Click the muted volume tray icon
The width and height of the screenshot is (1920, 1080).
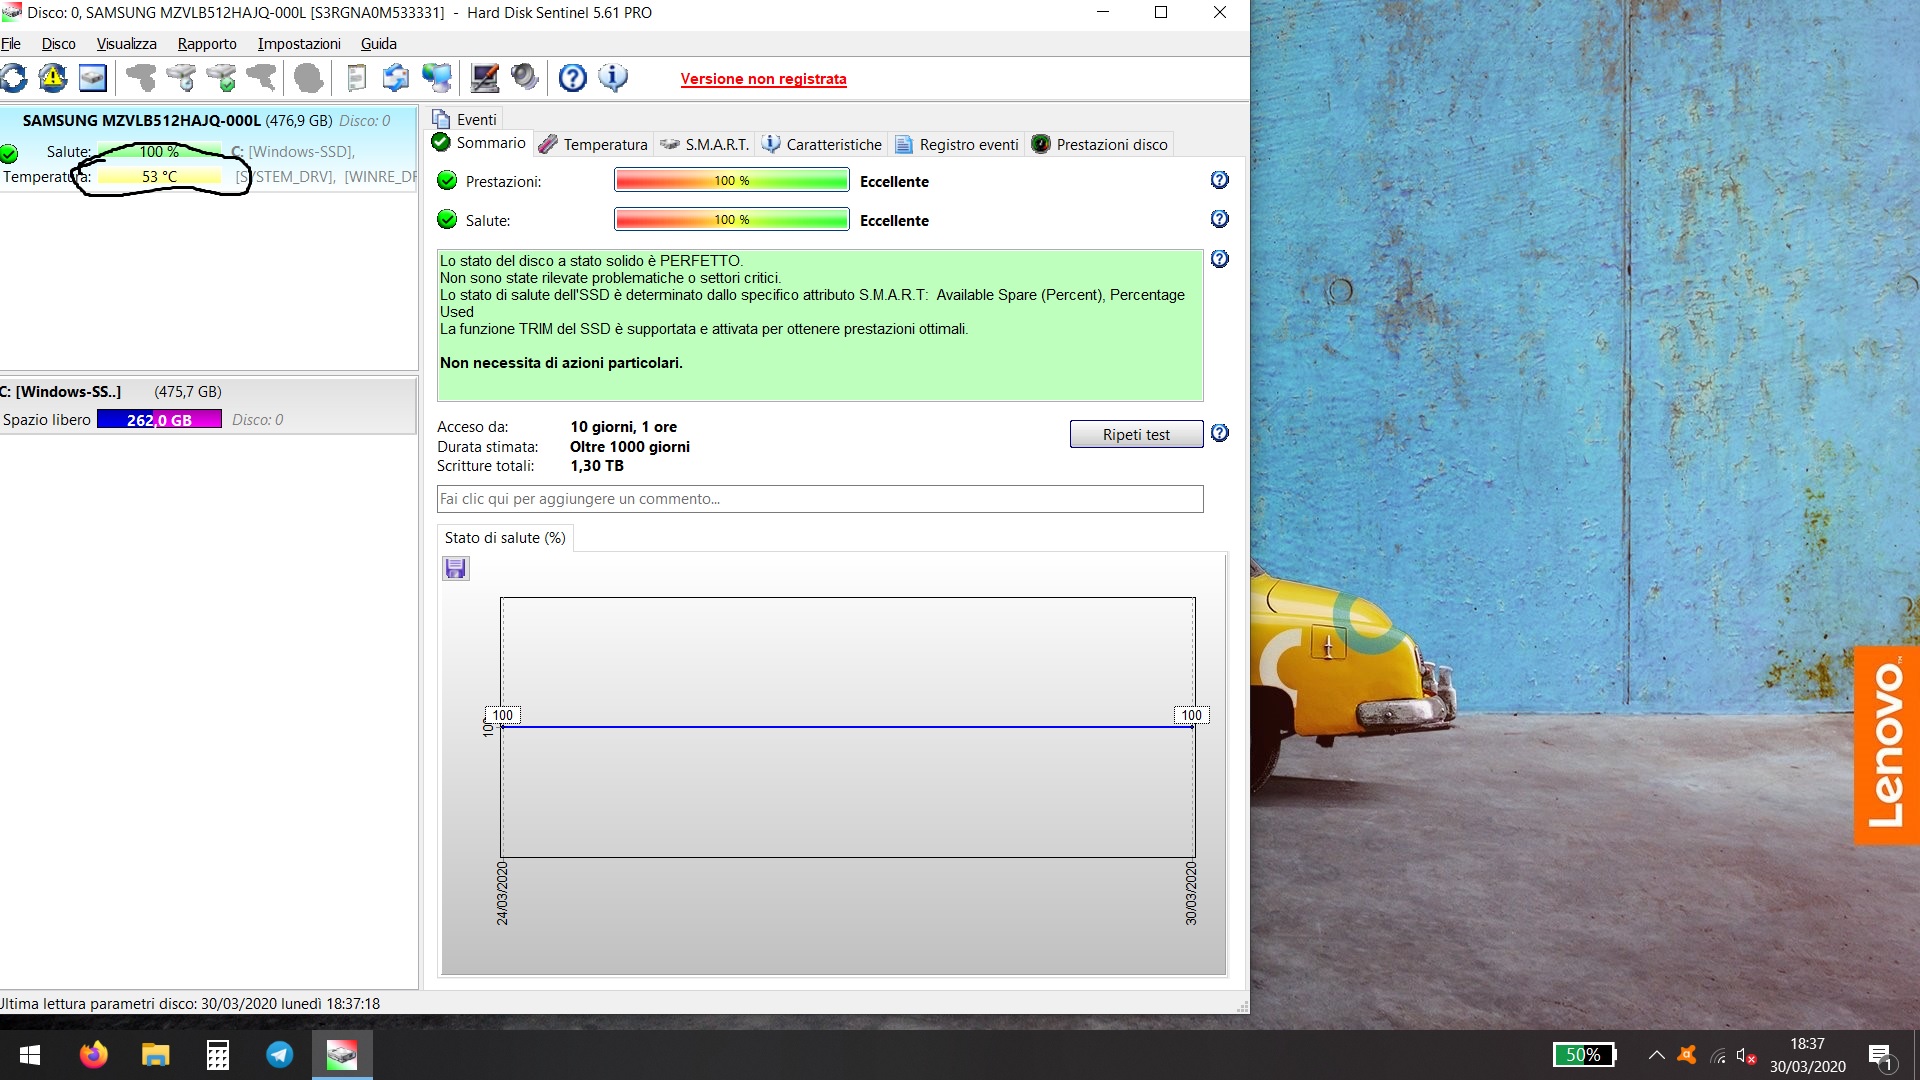1746,1055
